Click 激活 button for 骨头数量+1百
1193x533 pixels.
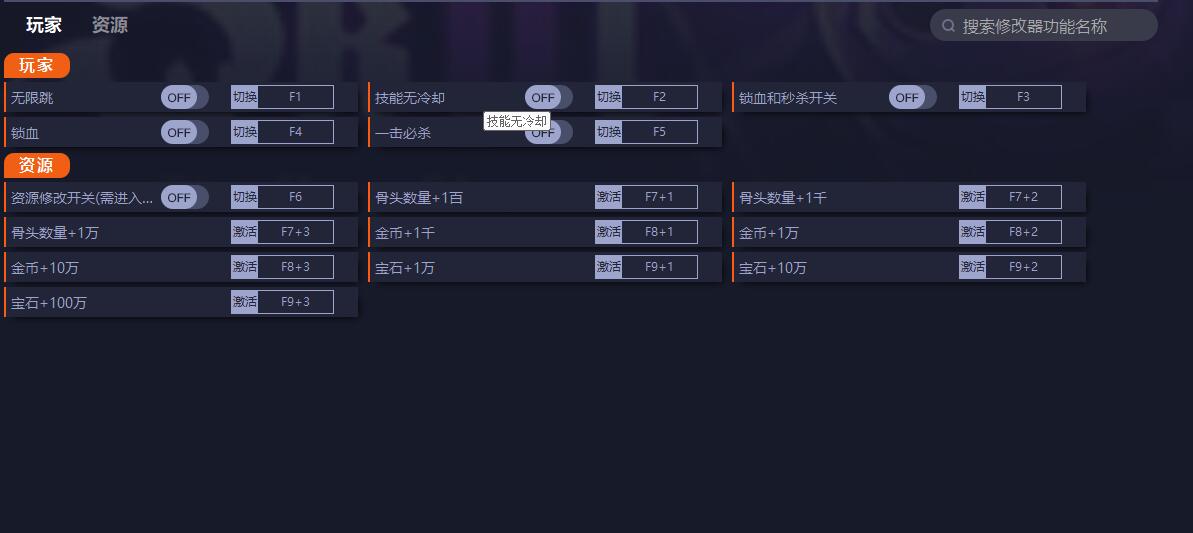click(609, 197)
